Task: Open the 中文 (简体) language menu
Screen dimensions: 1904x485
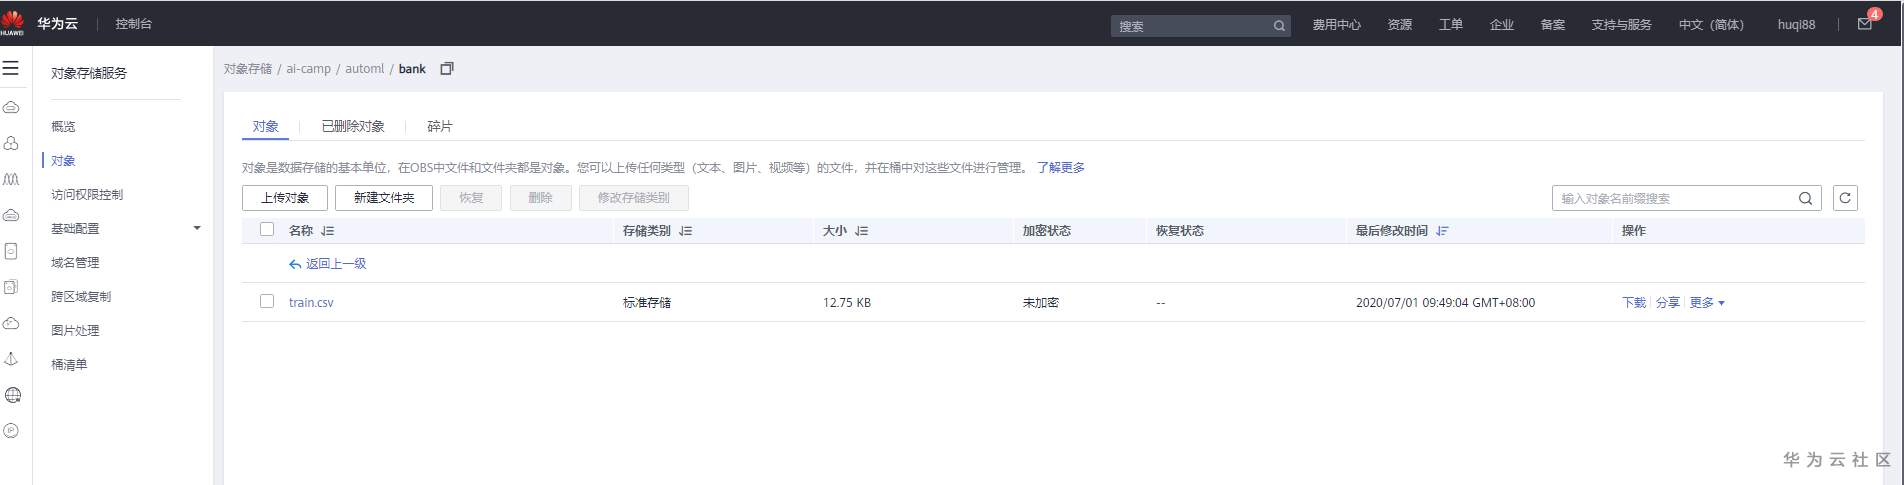Action: coord(1711,25)
